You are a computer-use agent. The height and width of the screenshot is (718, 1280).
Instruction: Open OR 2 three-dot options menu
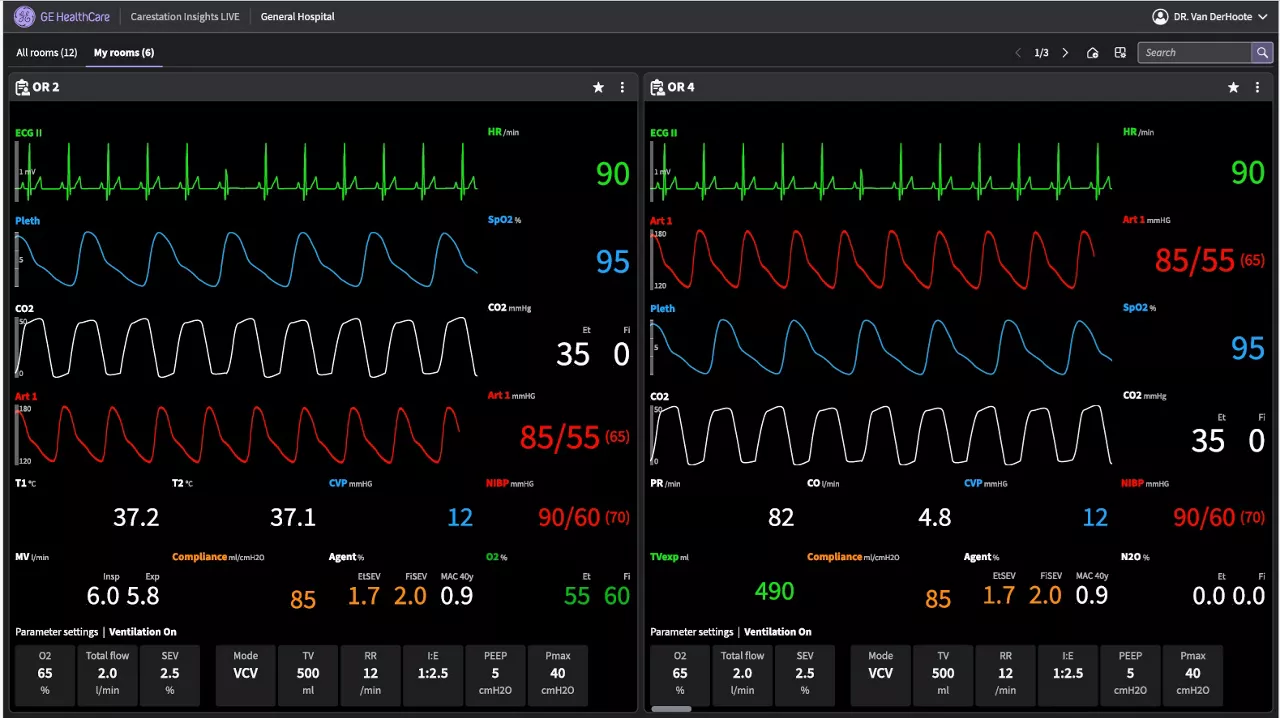622,87
